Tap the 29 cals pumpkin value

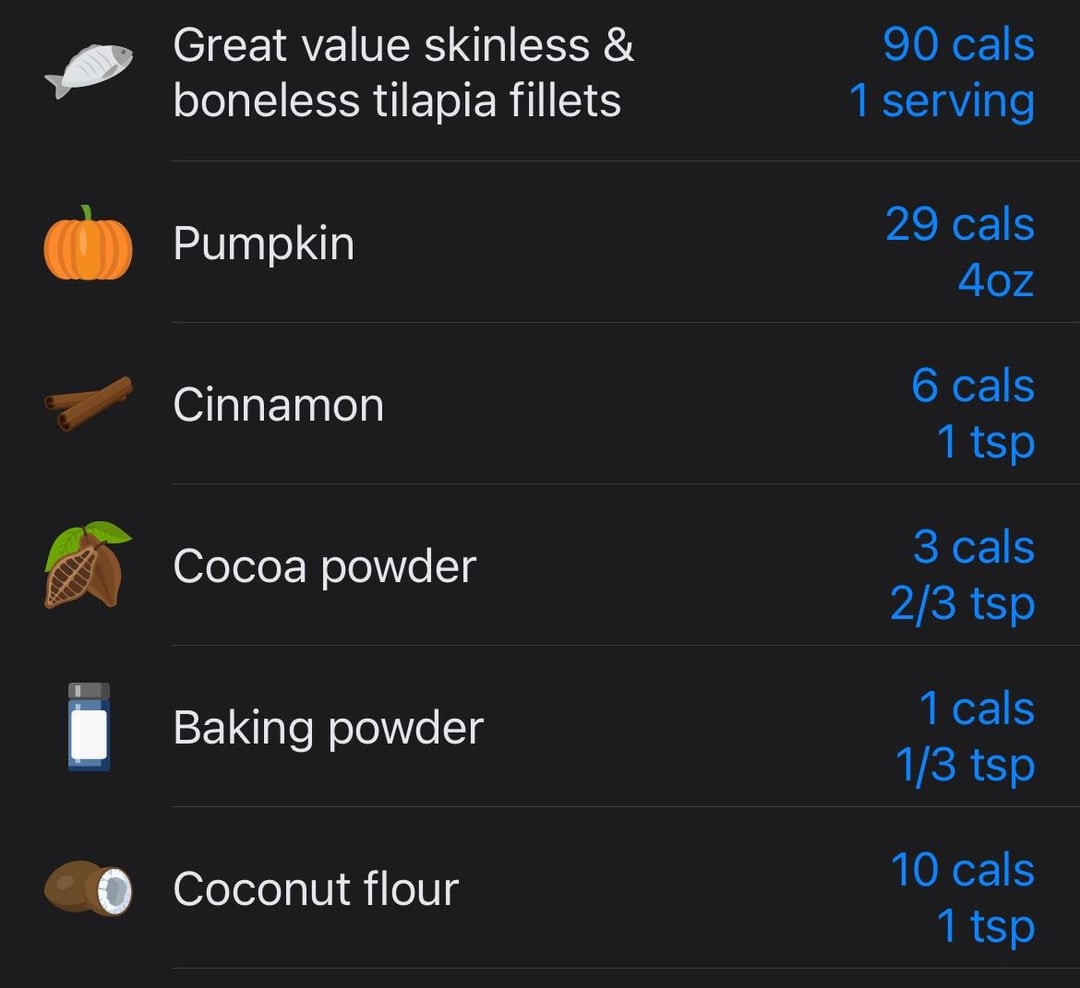pyautogui.click(x=960, y=224)
